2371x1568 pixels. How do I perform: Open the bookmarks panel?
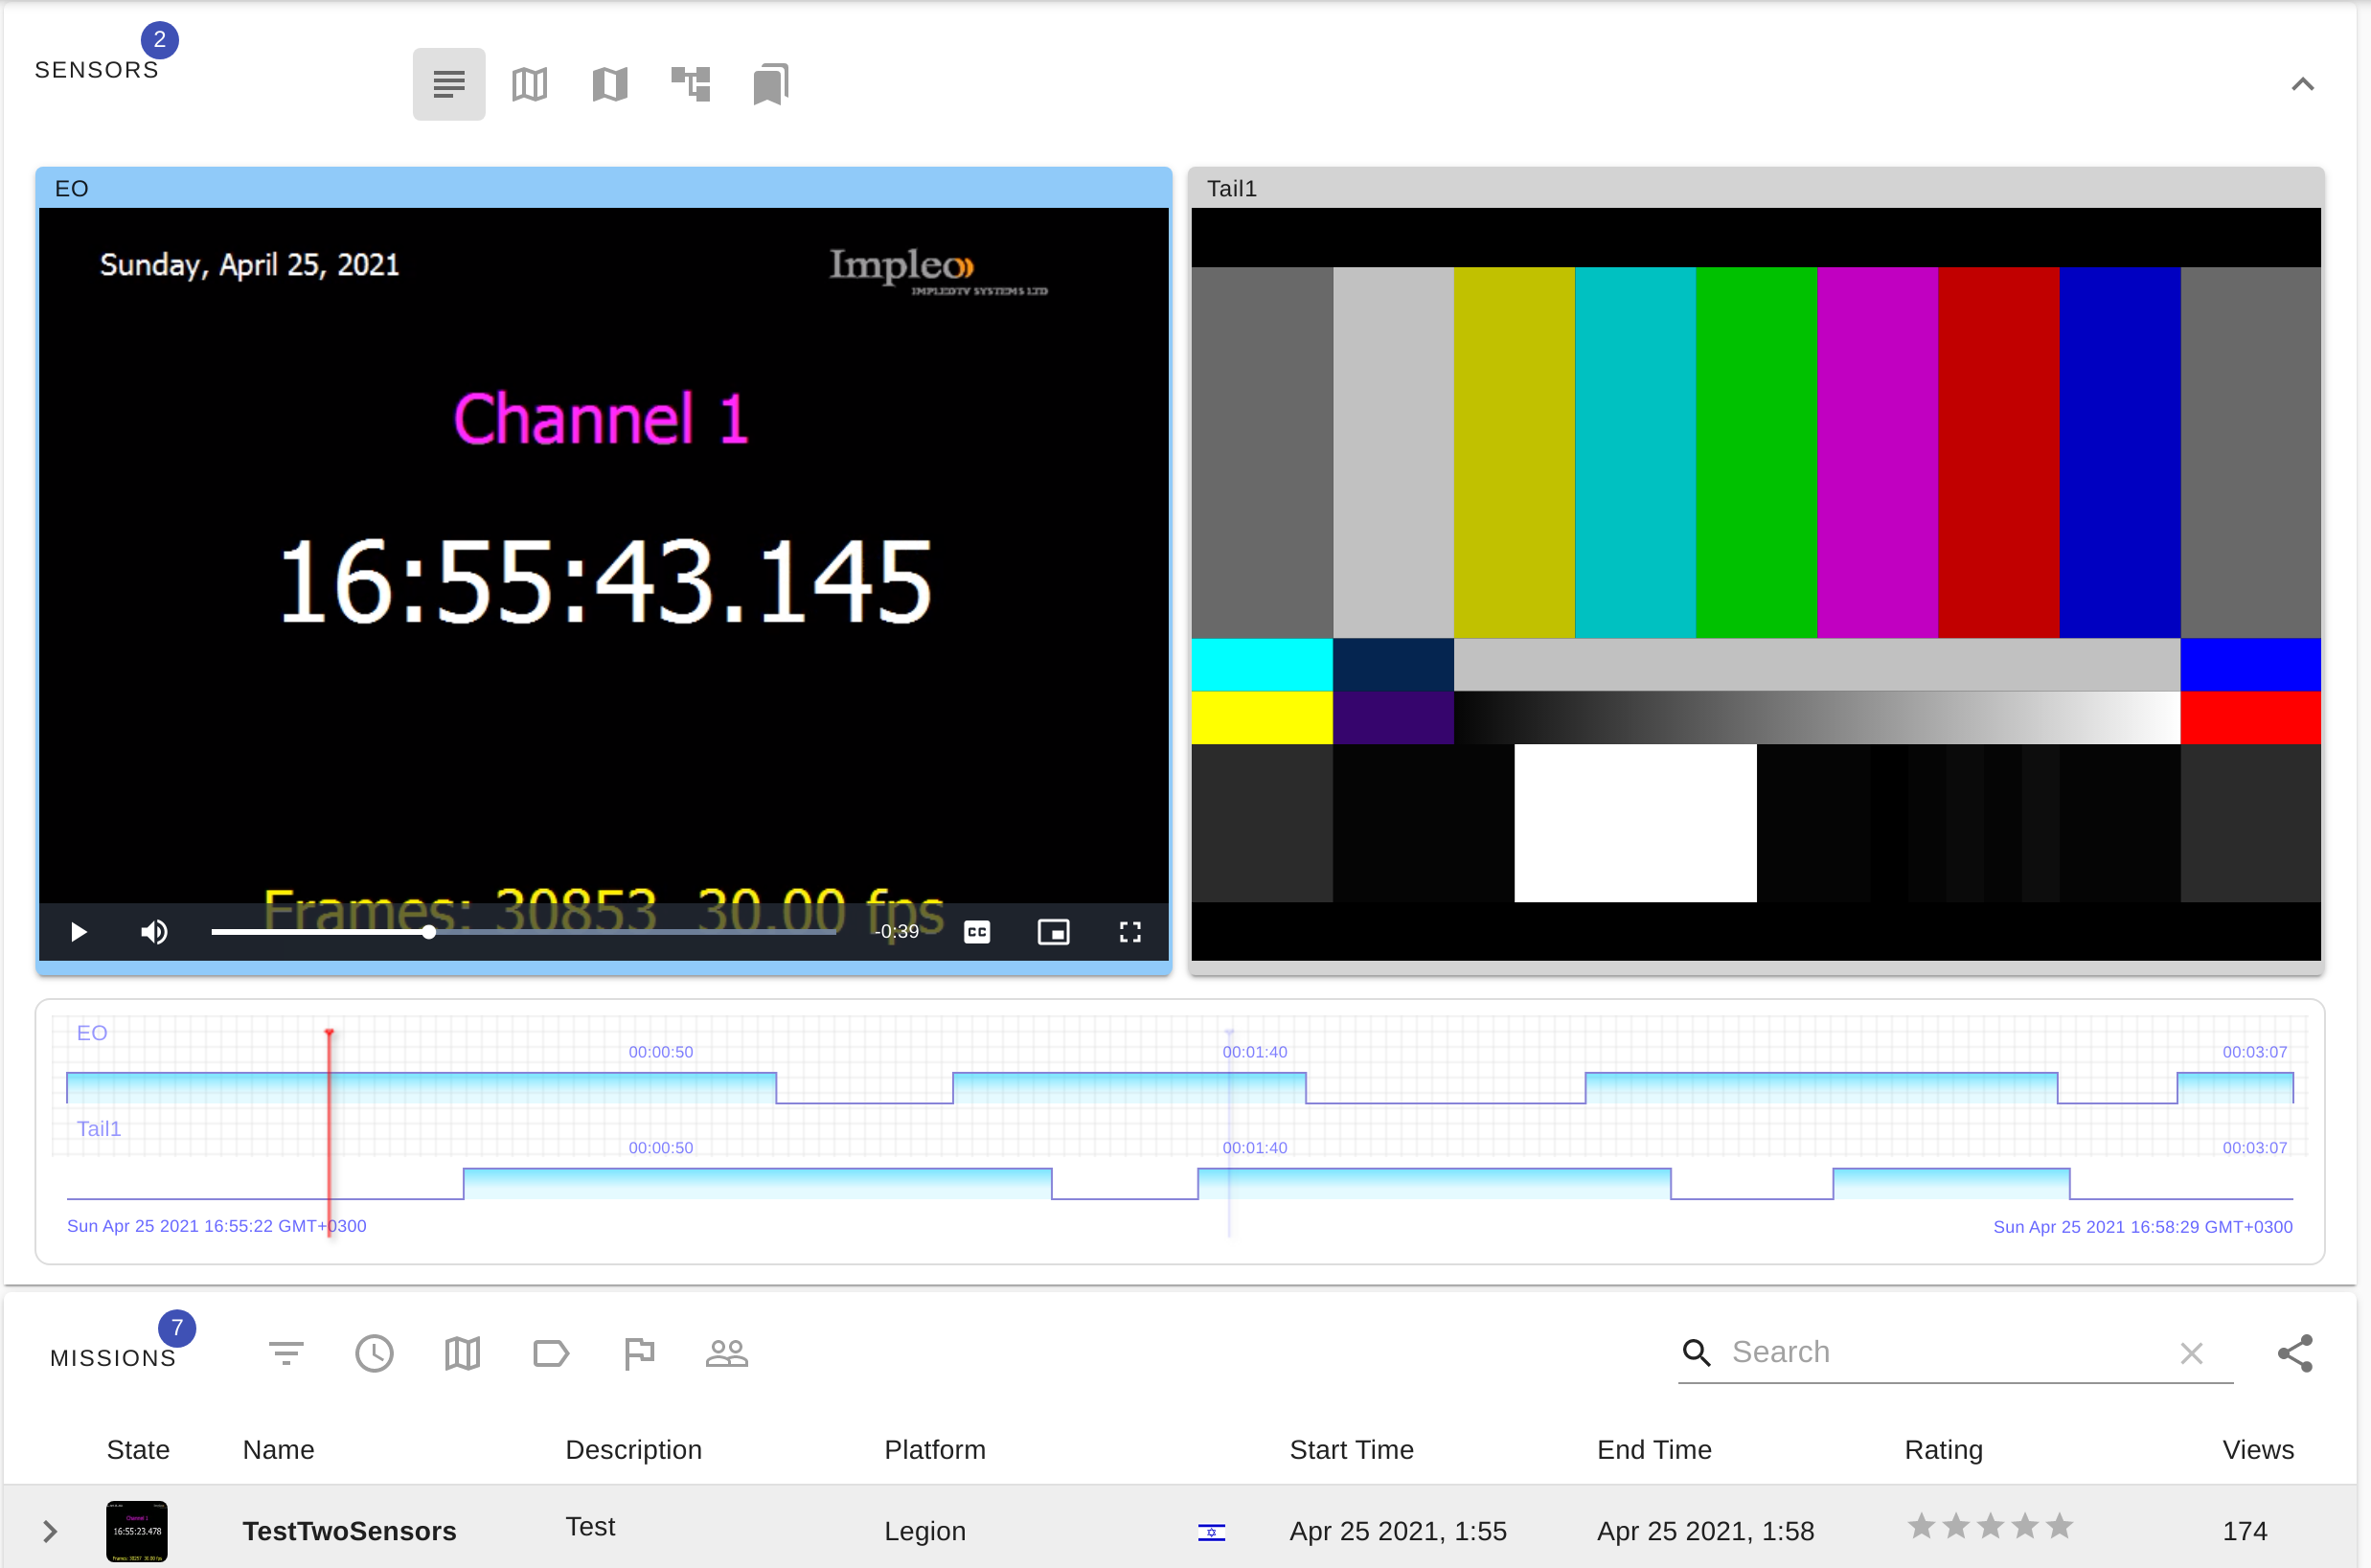[770, 84]
